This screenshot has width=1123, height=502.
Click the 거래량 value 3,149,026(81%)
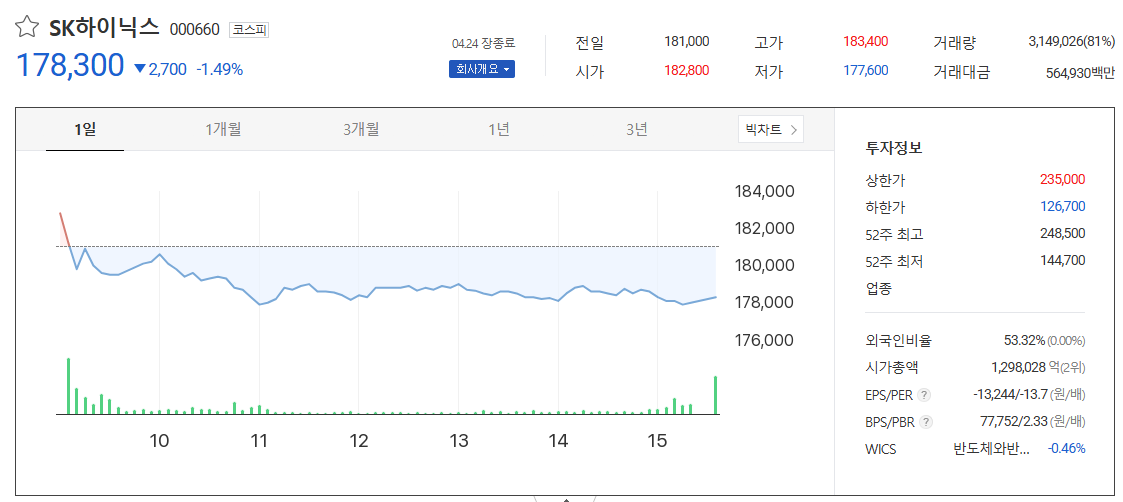(1071, 42)
